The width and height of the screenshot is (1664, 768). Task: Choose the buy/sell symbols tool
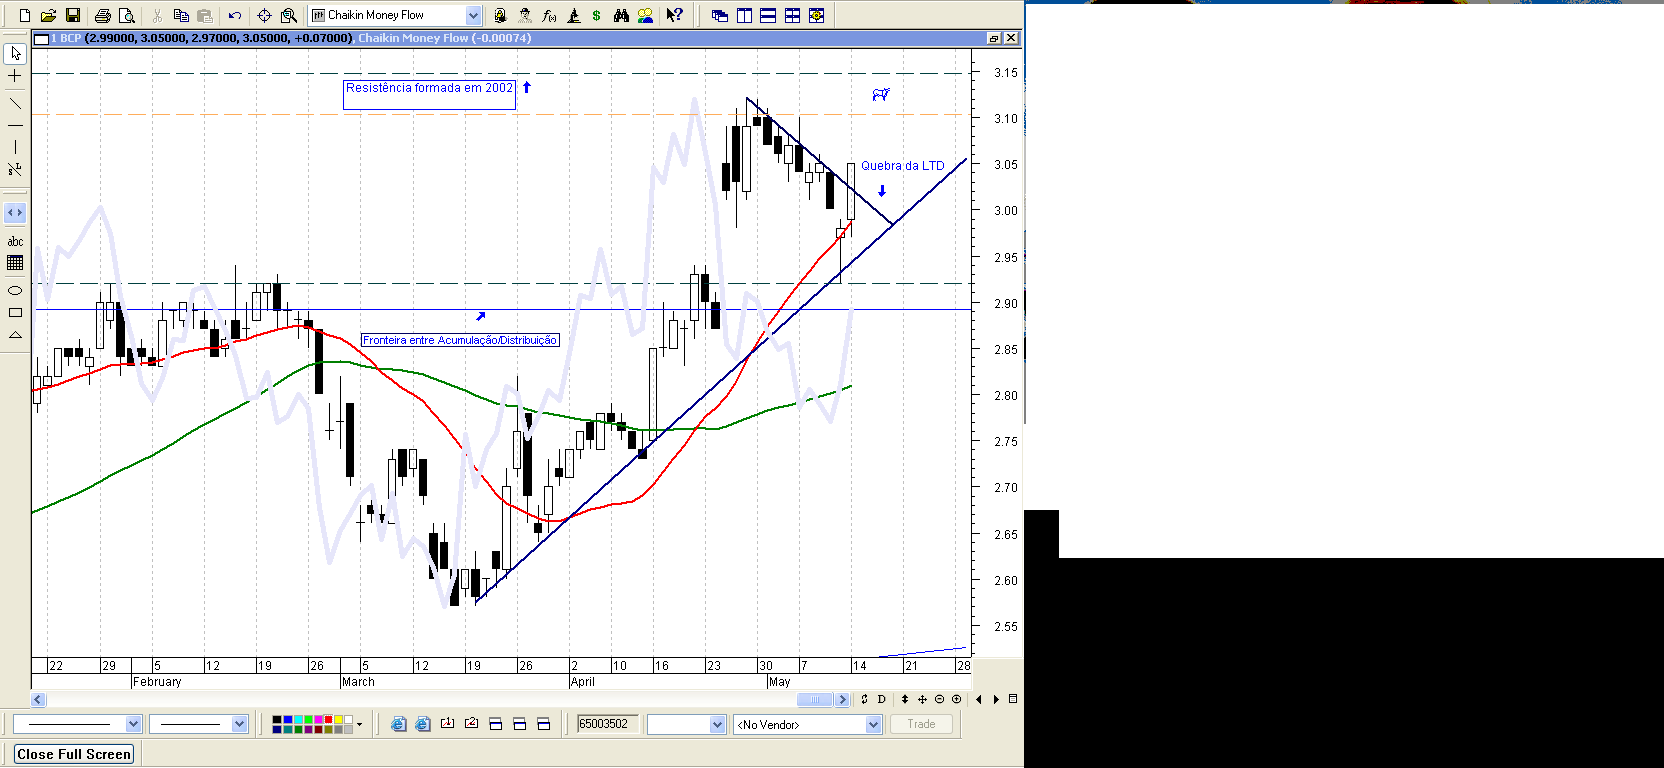pos(15,169)
